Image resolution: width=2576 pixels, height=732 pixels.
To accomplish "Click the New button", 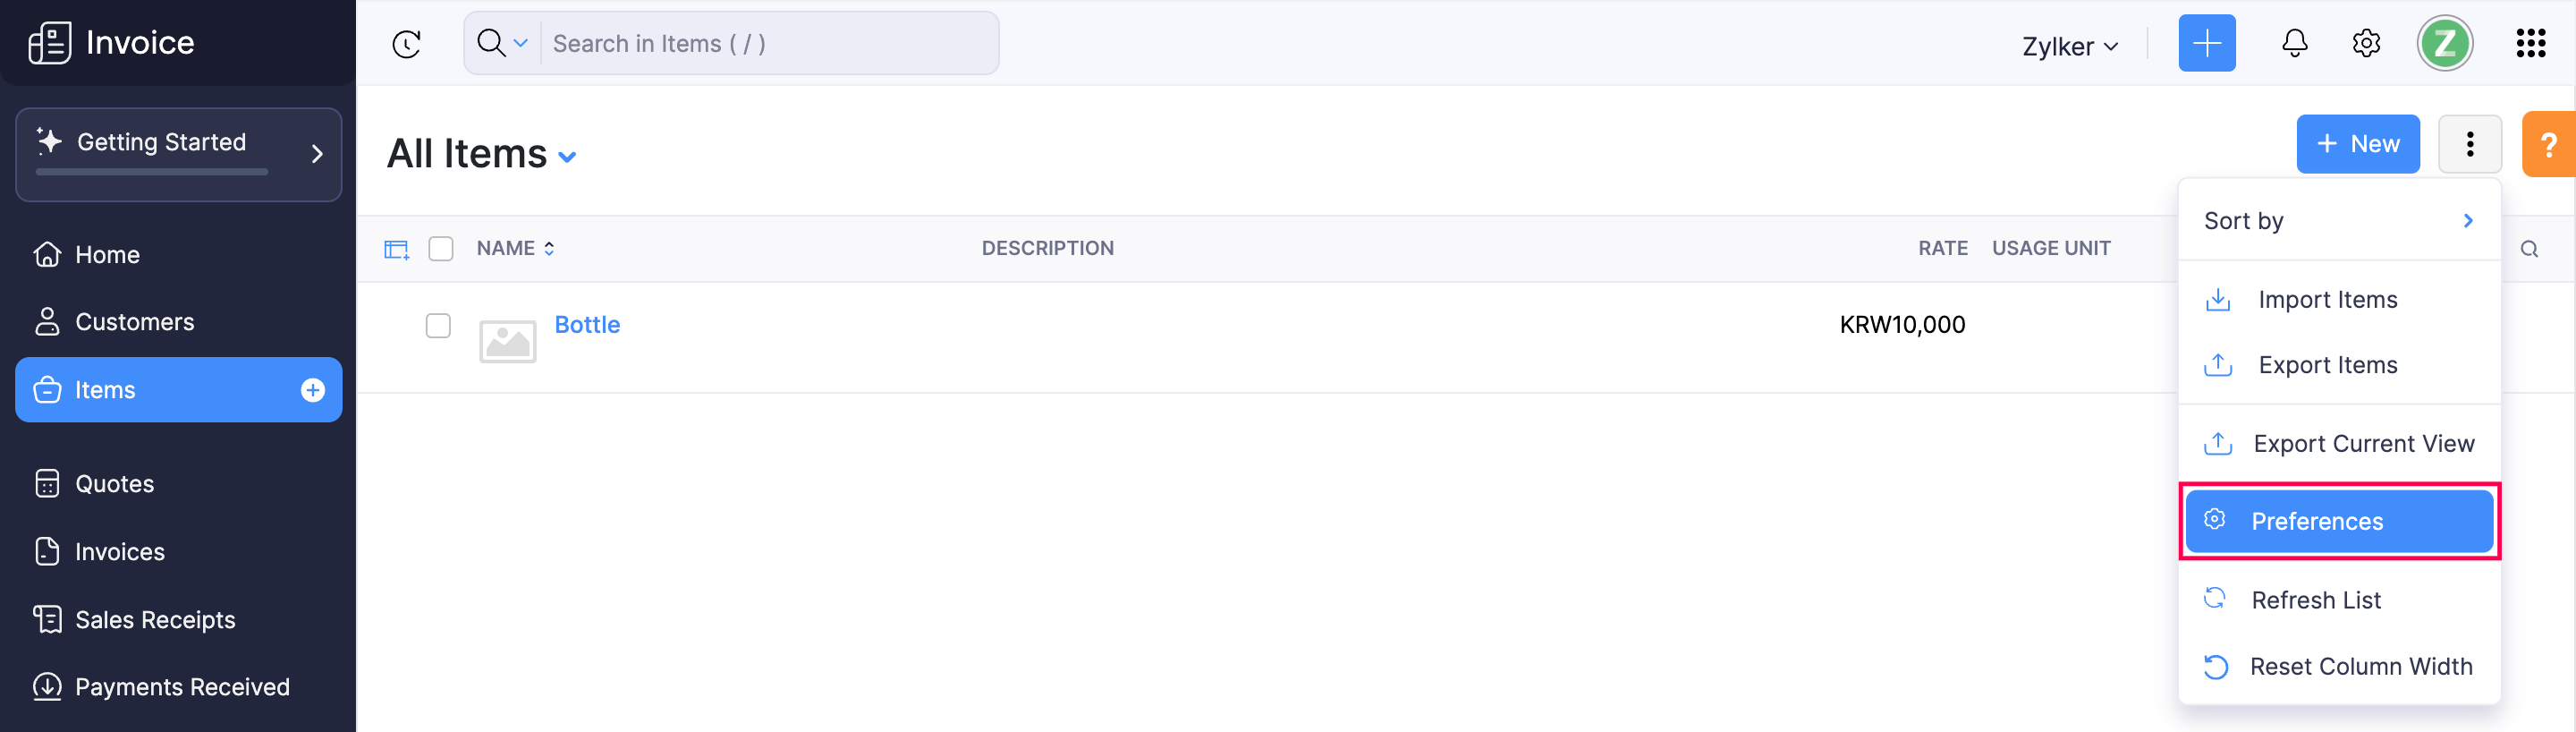I will (2358, 144).
